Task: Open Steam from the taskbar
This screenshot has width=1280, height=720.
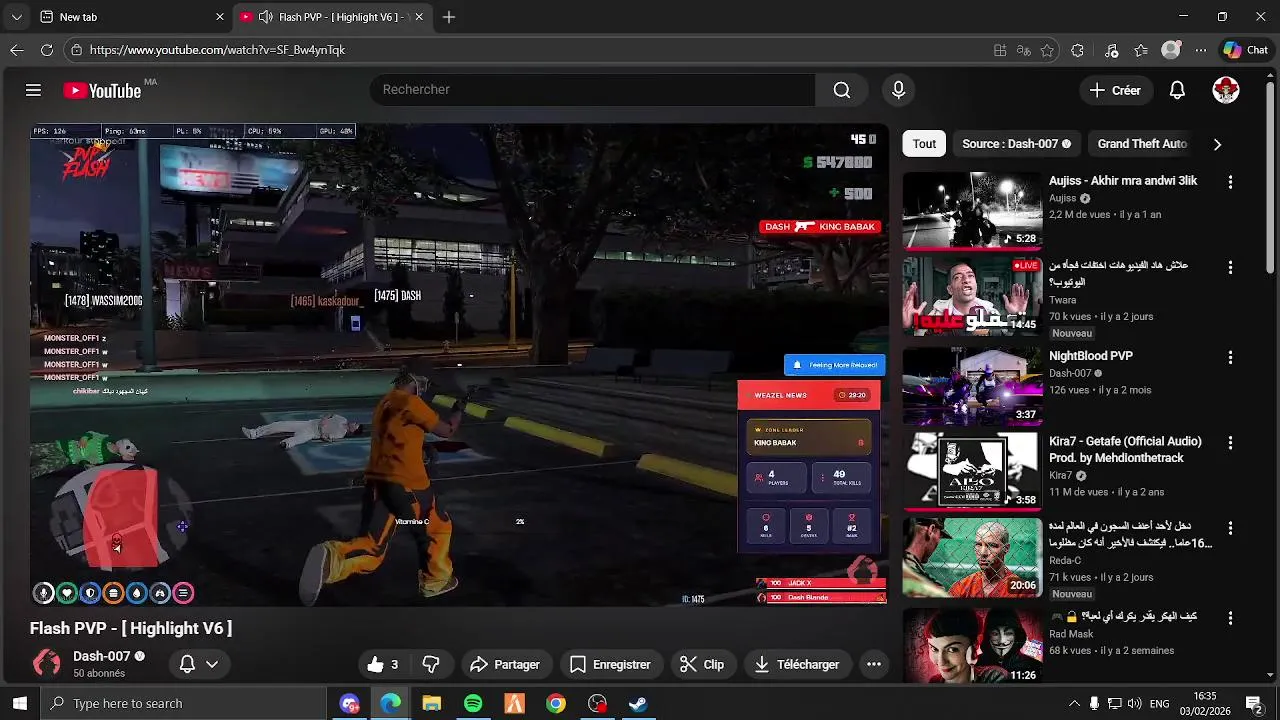Action: (x=637, y=703)
